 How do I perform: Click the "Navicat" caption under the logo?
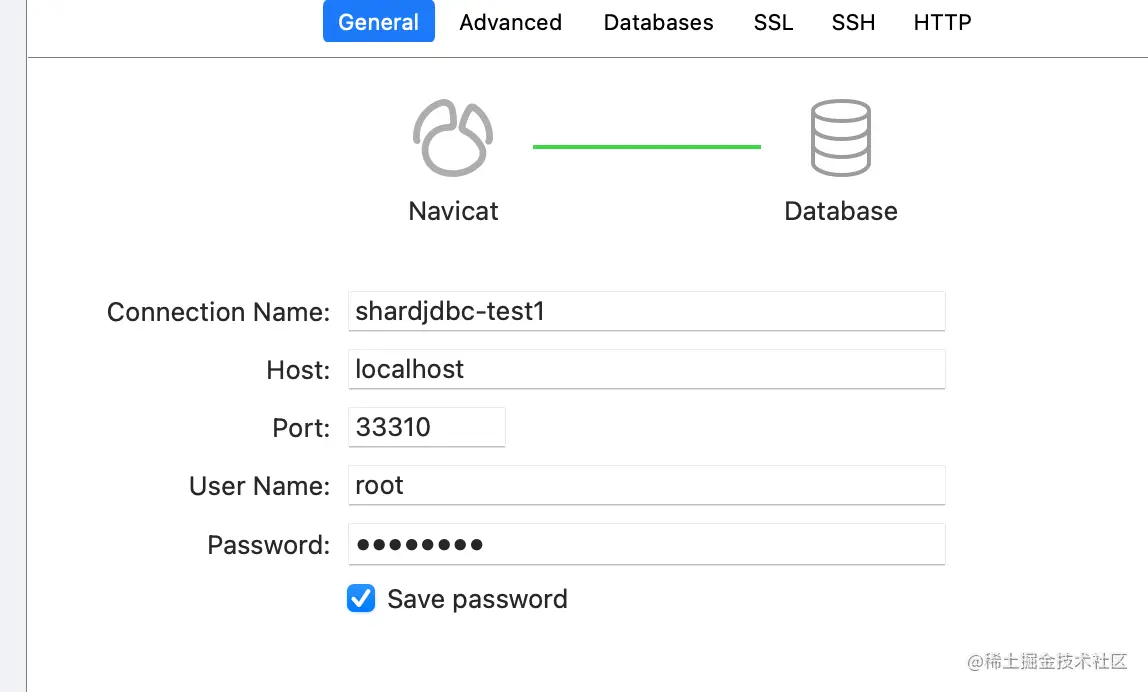[x=453, y=211]
